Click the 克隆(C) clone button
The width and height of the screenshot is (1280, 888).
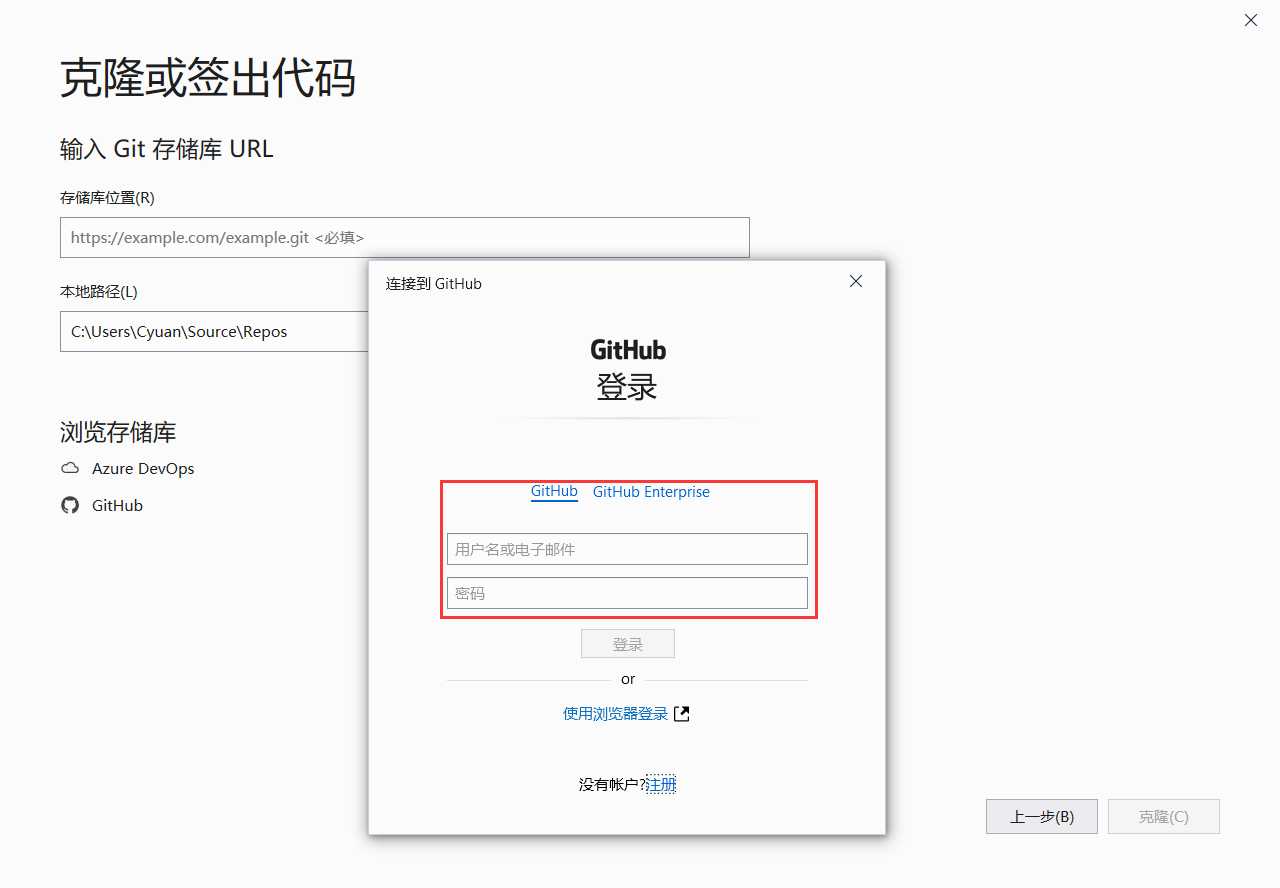point(1164,817)
